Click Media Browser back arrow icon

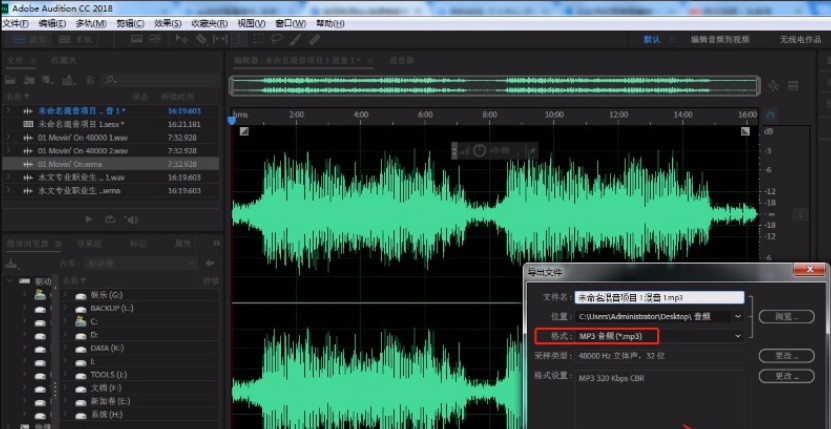click(x=210, y=263)
